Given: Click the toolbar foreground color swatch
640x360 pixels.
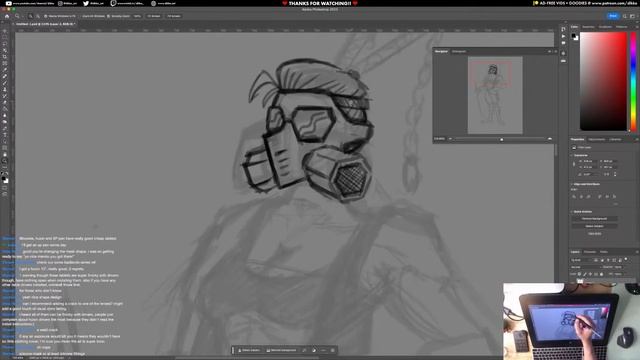Looking at the screenshot, I should click(4, 179).
